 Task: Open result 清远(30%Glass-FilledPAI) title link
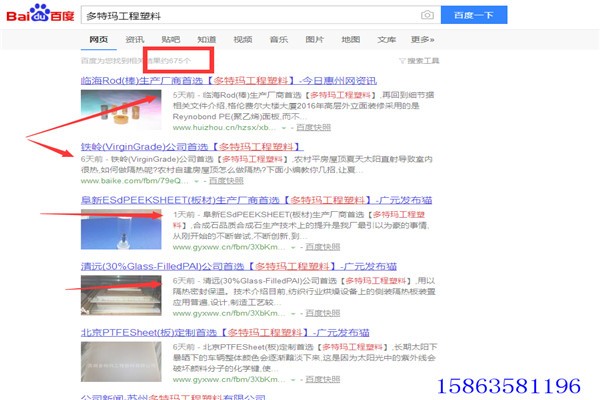click(x=238, y=266)
